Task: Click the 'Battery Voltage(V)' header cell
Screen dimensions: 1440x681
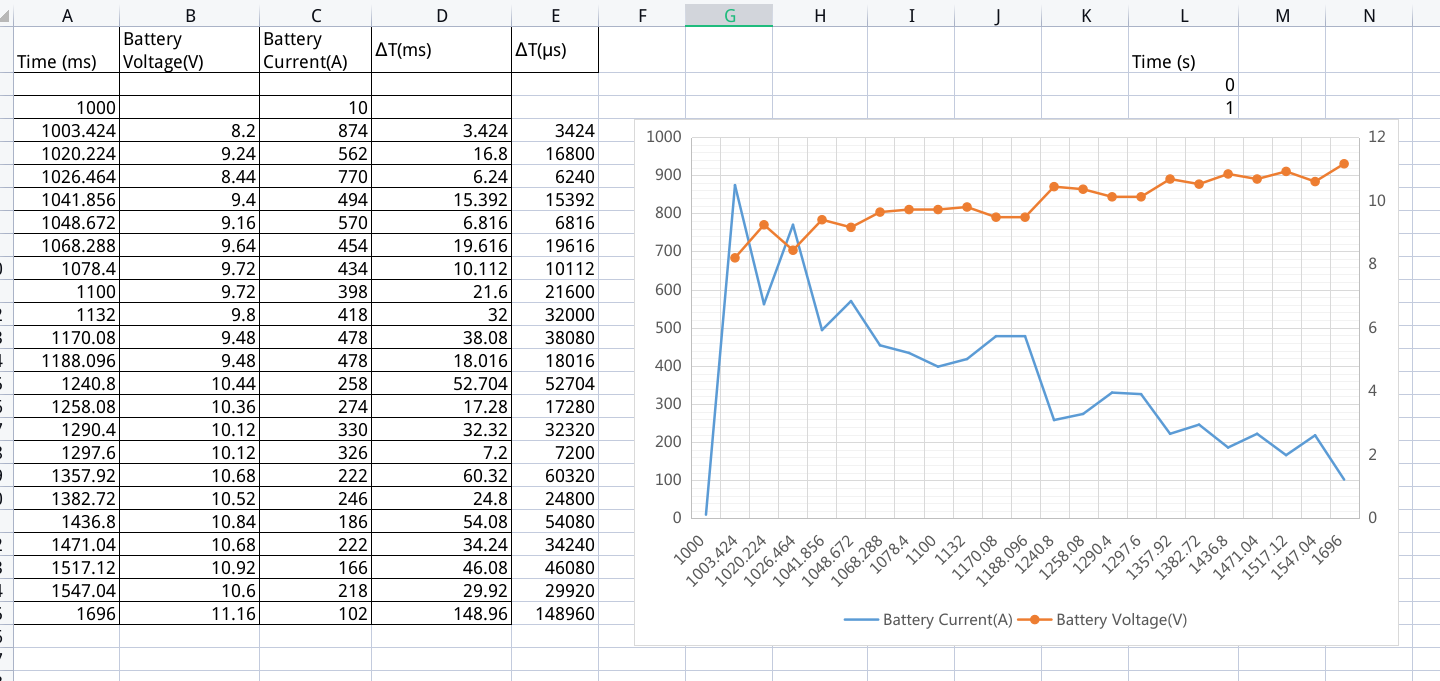Action: [190, 50]
